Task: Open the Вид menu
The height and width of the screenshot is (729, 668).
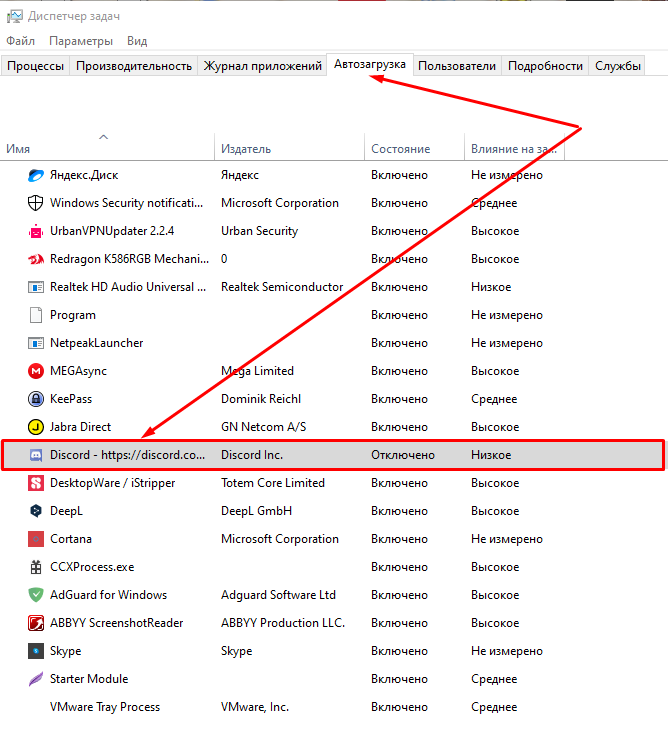Action: click(x=137, y=41)
